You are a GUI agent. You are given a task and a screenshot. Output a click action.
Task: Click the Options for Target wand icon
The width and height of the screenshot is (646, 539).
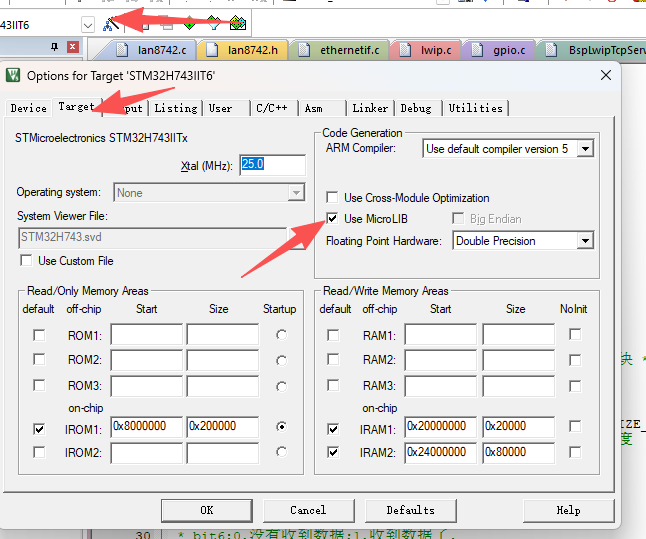pos(110,23)
